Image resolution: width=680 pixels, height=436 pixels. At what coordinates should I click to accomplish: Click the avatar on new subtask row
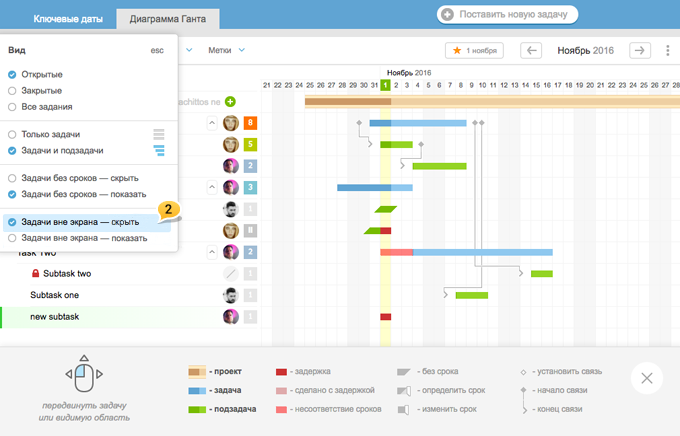230,316
